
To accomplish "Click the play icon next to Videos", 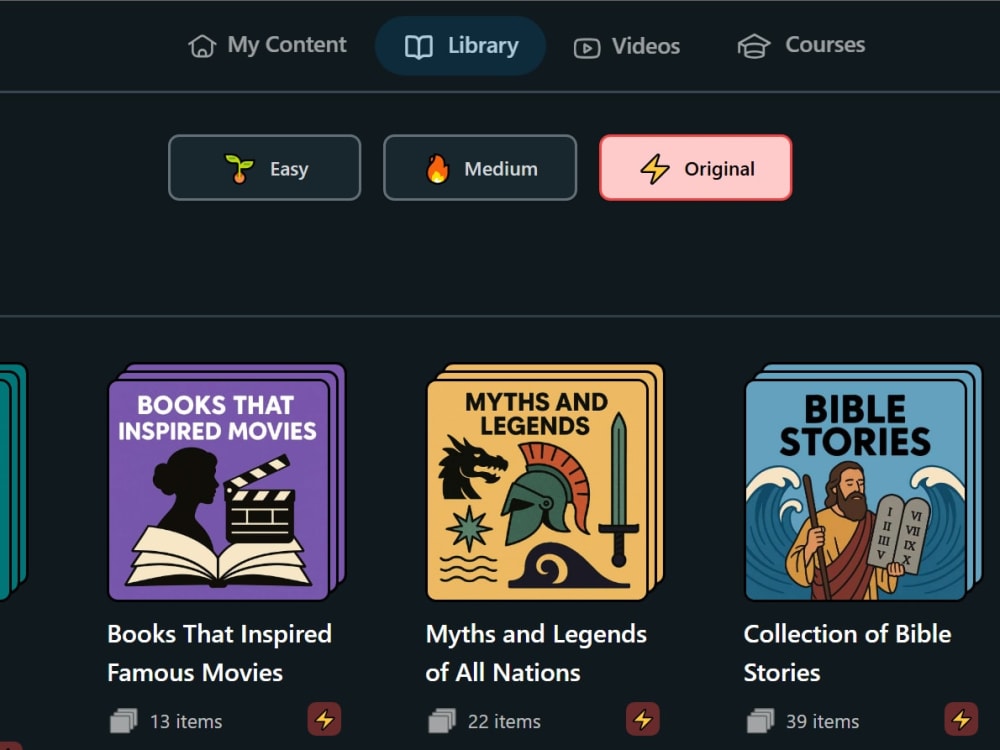I will tap(587, 48).
